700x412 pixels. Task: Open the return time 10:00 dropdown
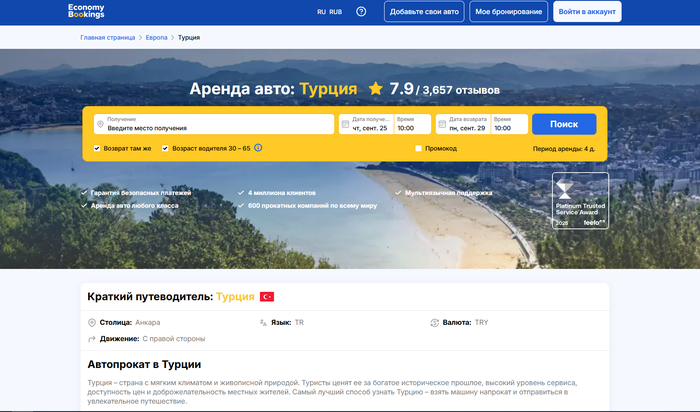pos(509,124)
